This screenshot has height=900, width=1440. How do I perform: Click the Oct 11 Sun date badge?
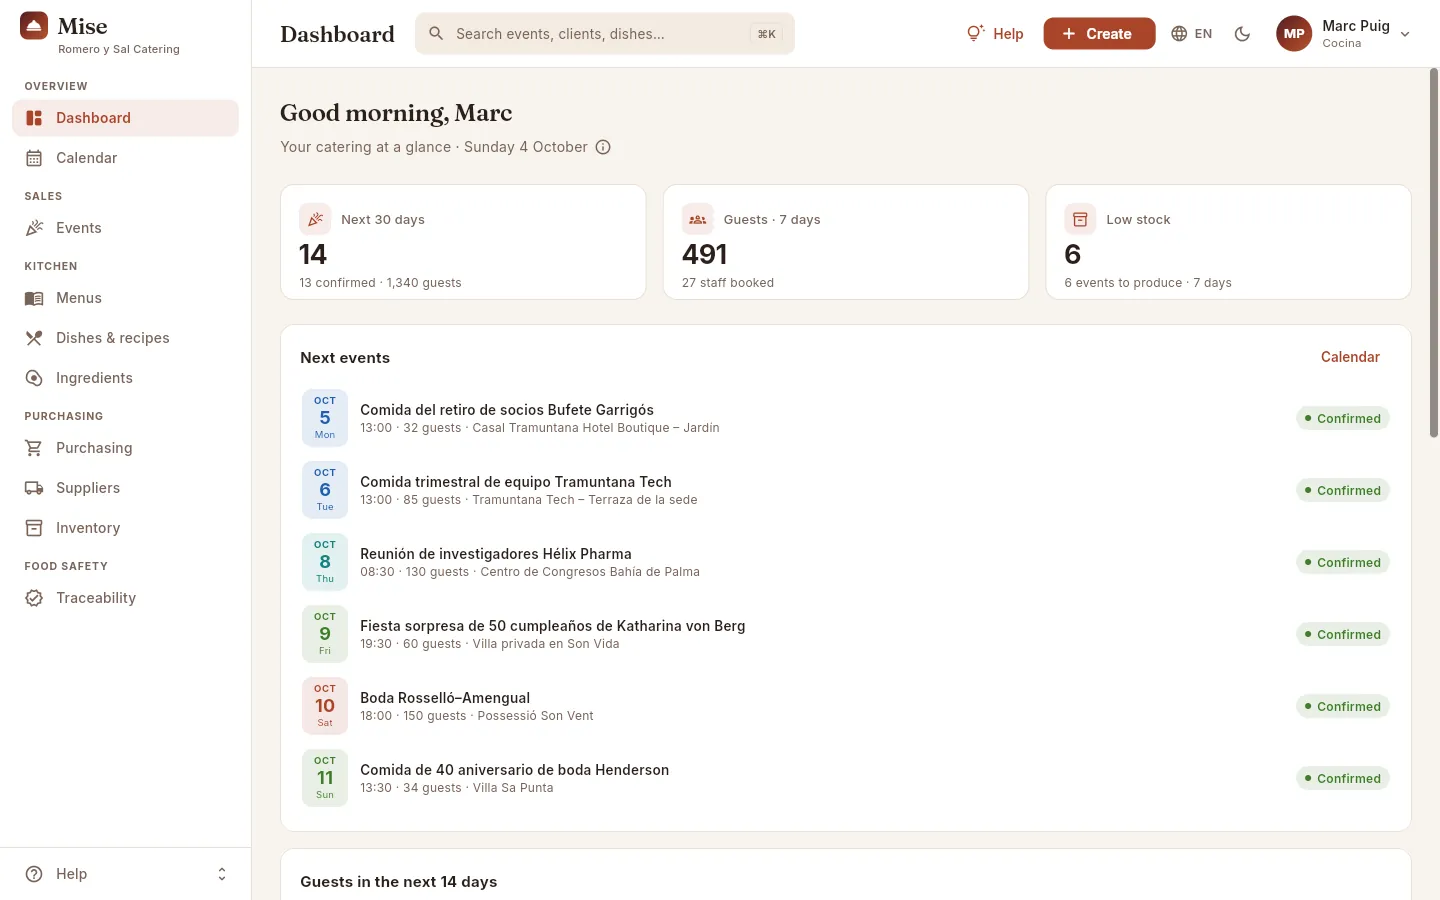coord(325,778)
